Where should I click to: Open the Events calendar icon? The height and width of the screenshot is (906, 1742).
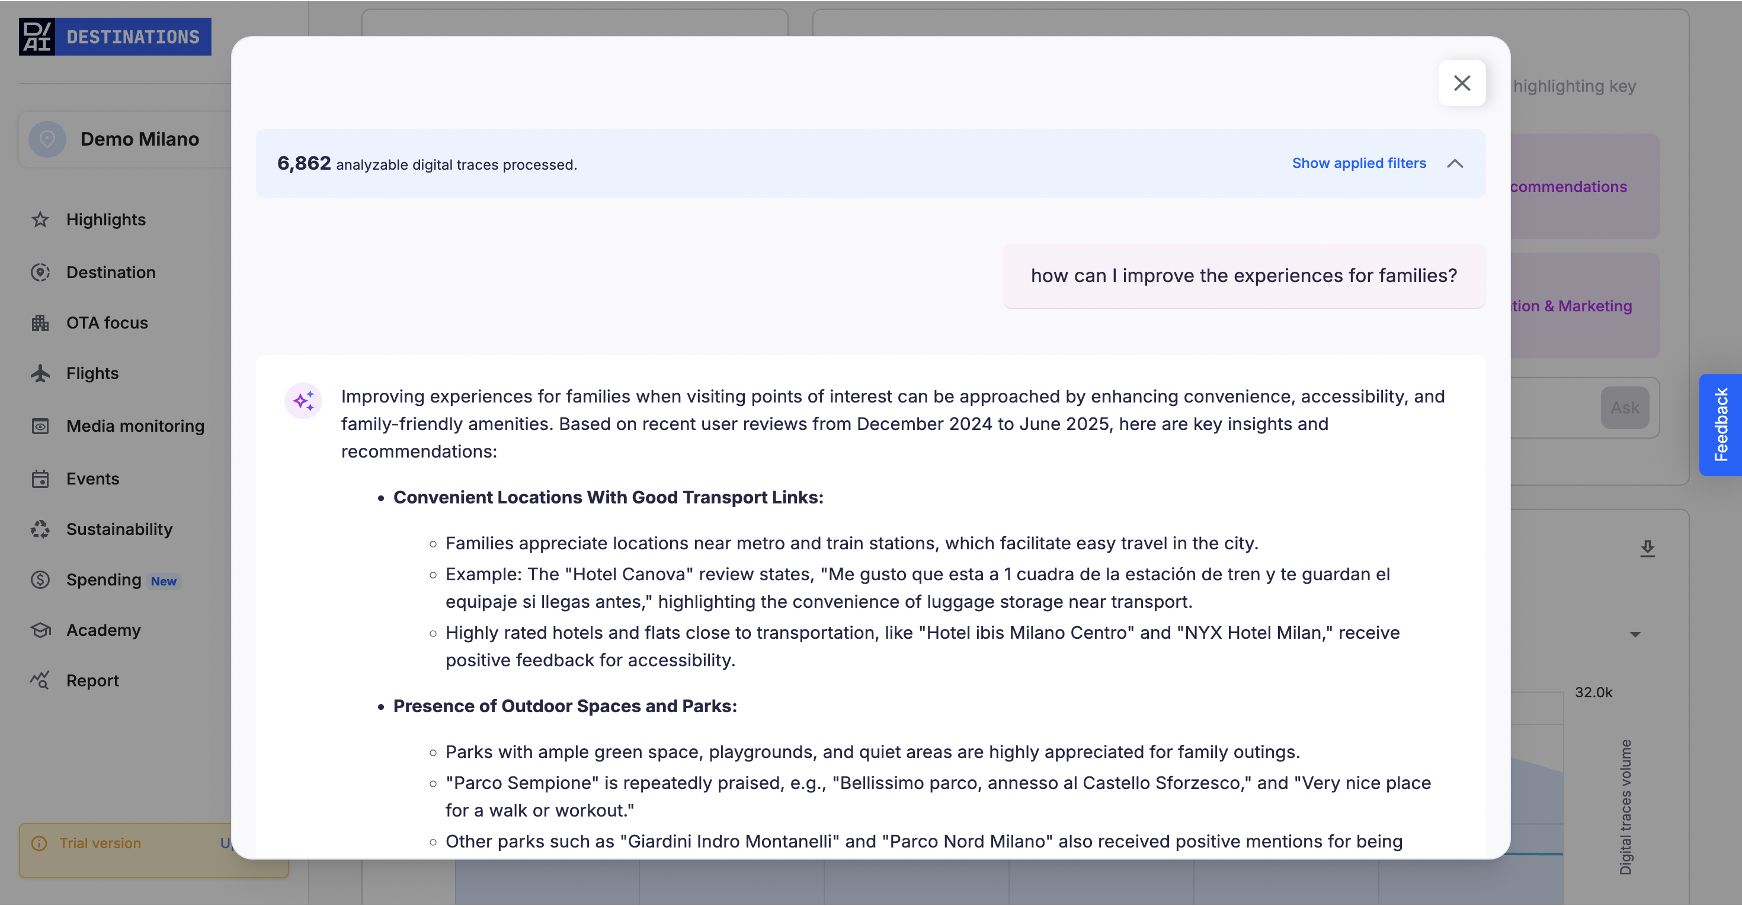point(40,479)
